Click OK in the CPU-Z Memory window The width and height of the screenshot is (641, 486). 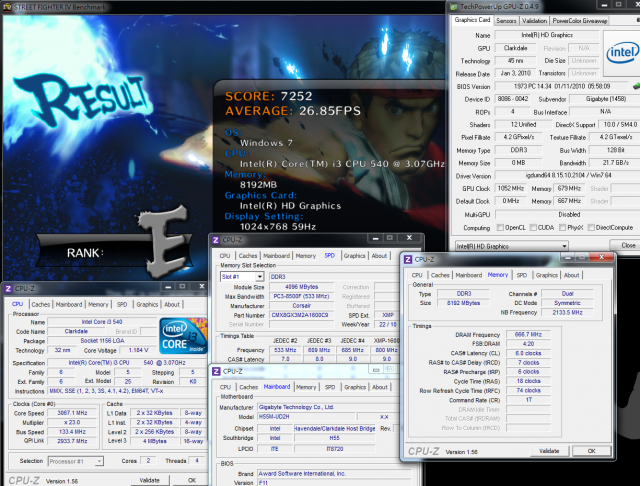pos(591,451)
